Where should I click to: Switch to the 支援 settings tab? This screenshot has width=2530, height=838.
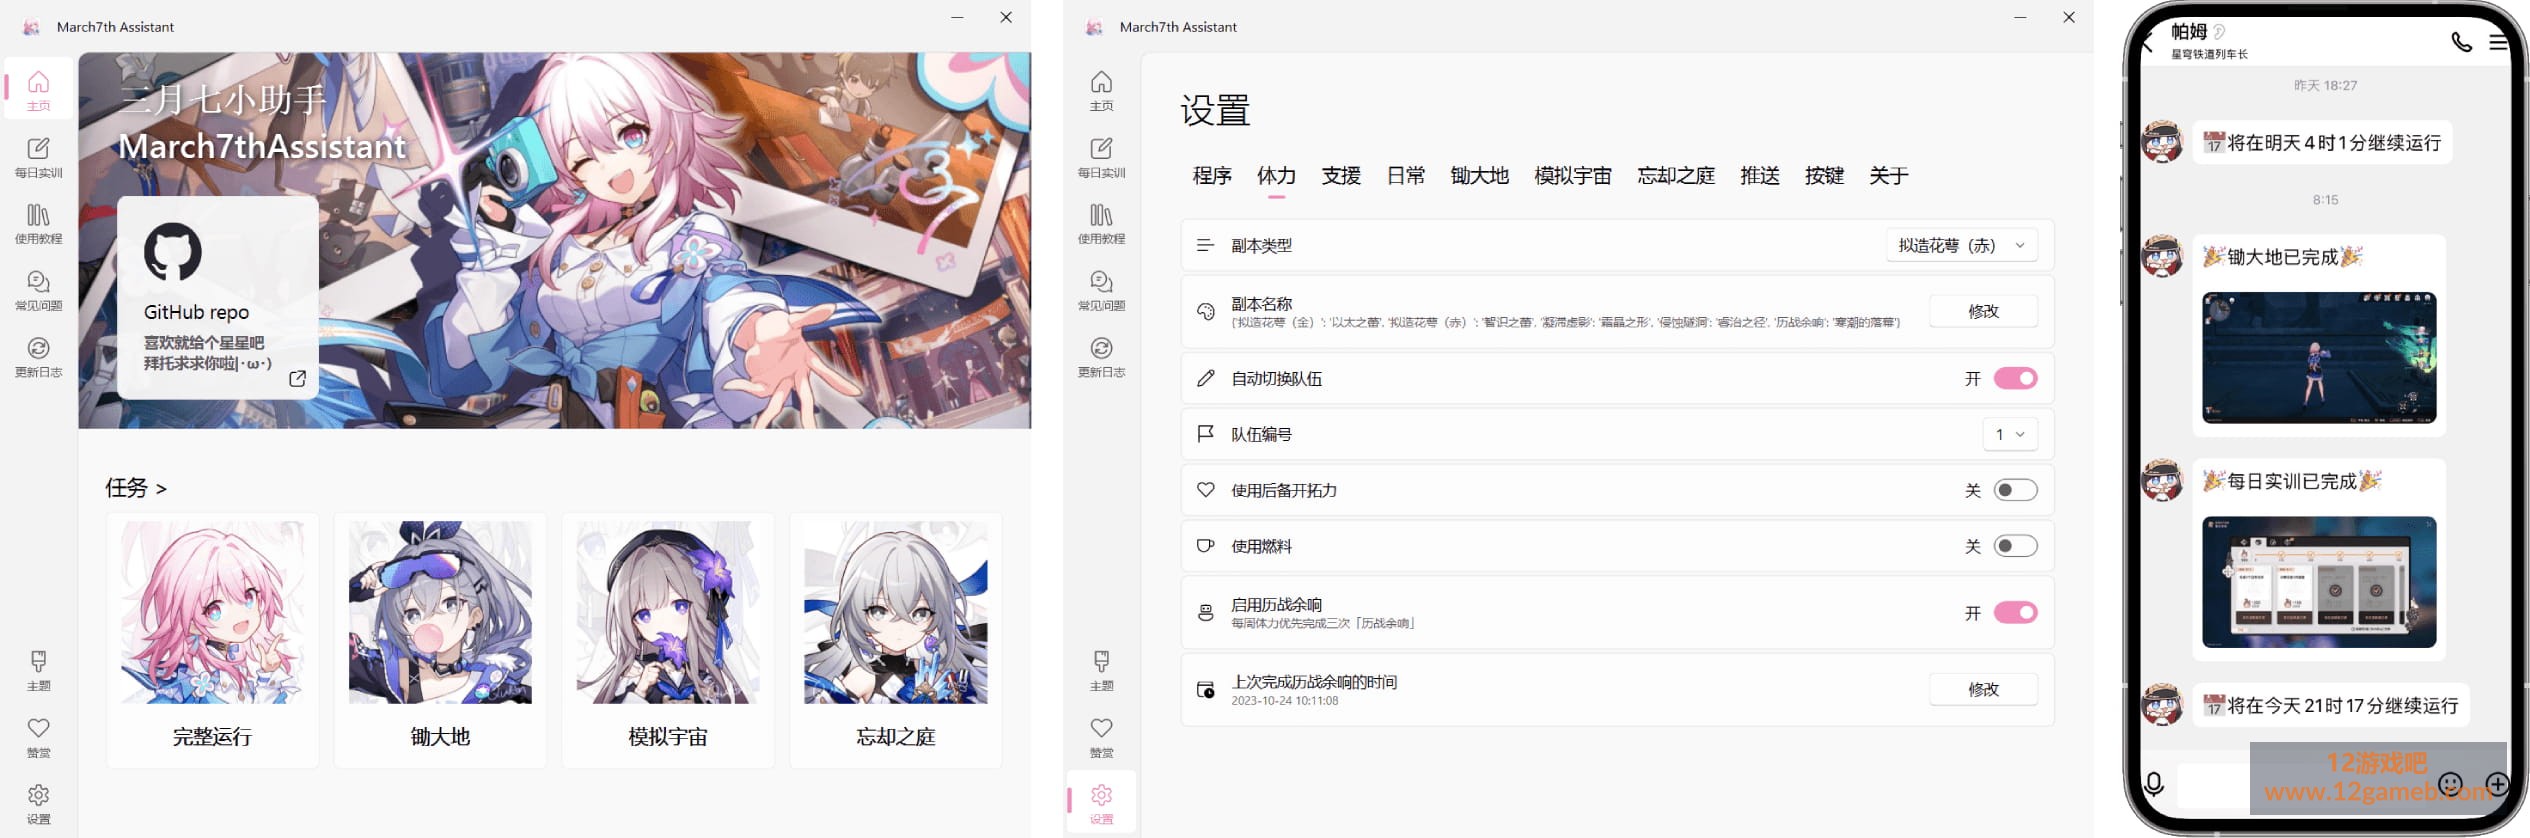1341,176
